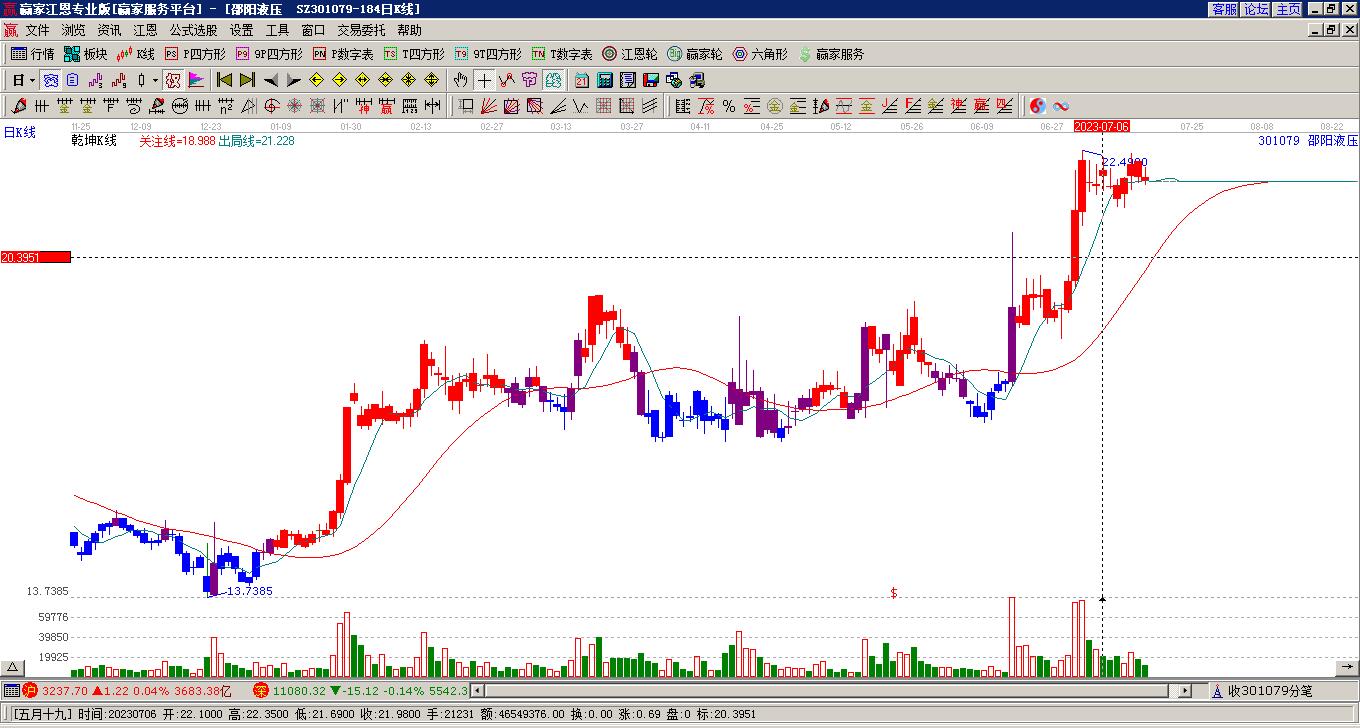Viewport: 1360px width, 728px height.
Task: Open the 9P四方形 tool
Action: point(269,54)
